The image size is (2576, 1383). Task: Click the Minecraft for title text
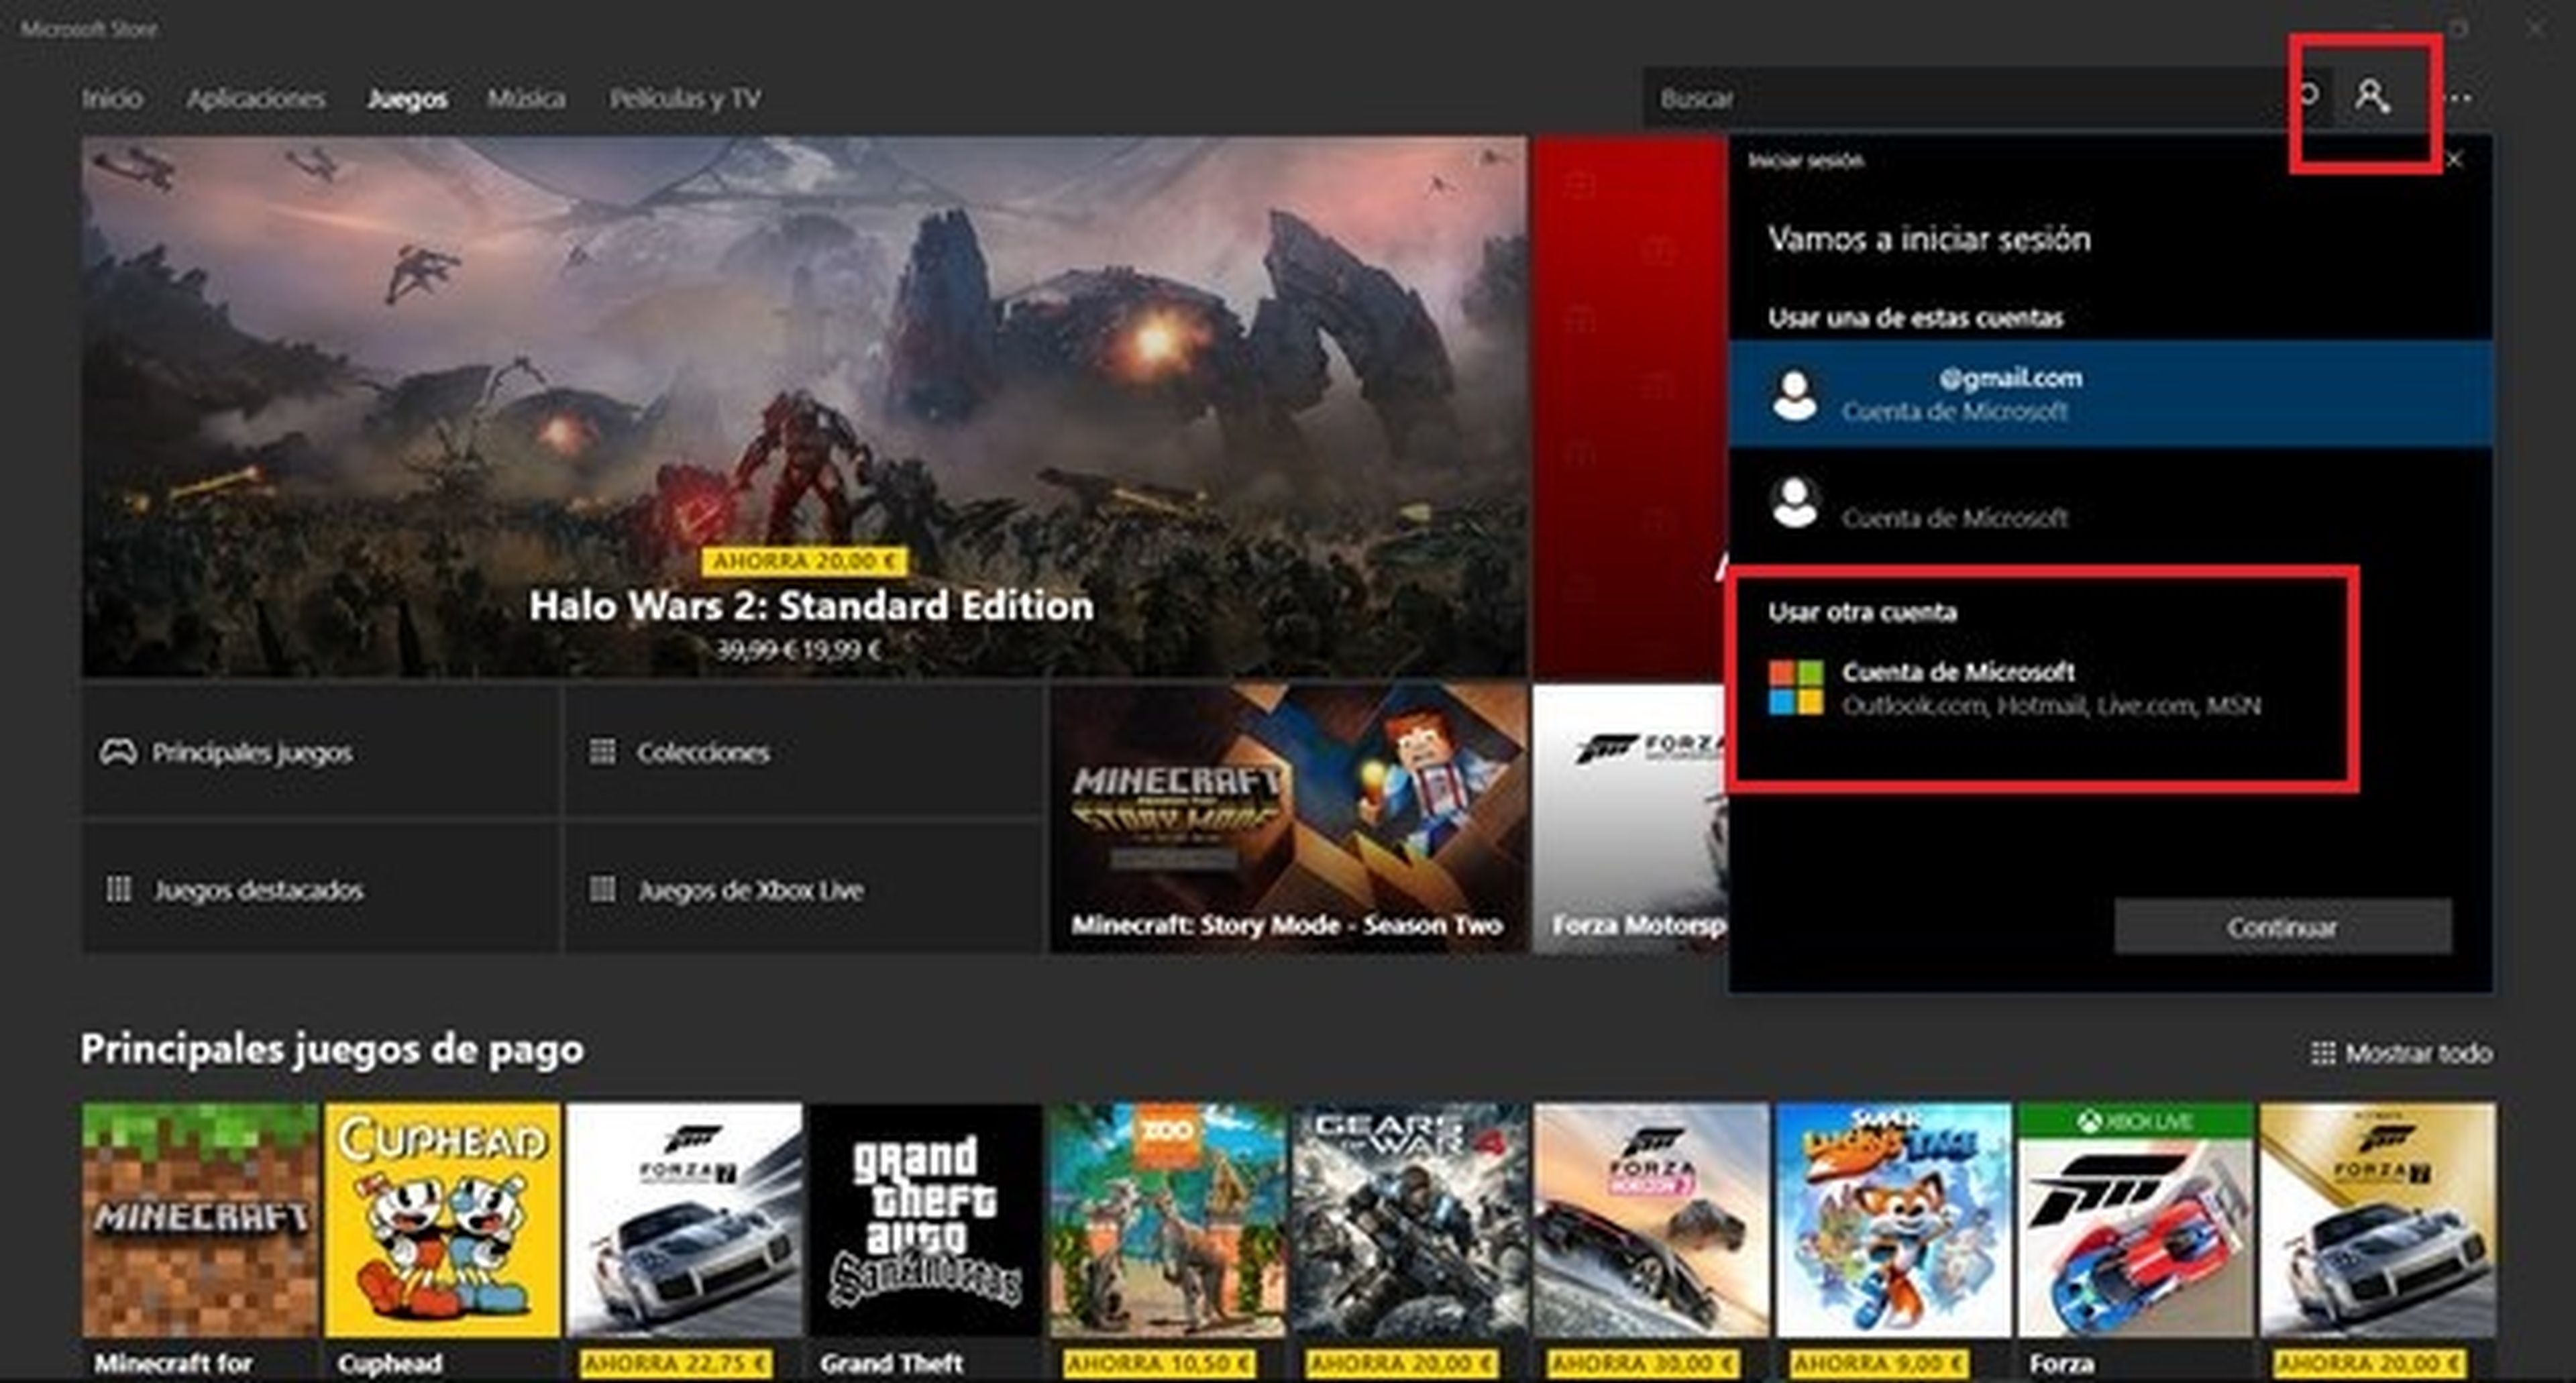click(173, 1364)
